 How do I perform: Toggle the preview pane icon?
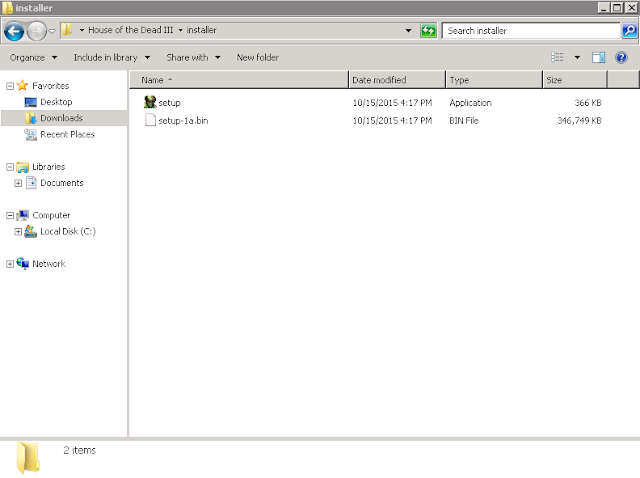[598, 58]
